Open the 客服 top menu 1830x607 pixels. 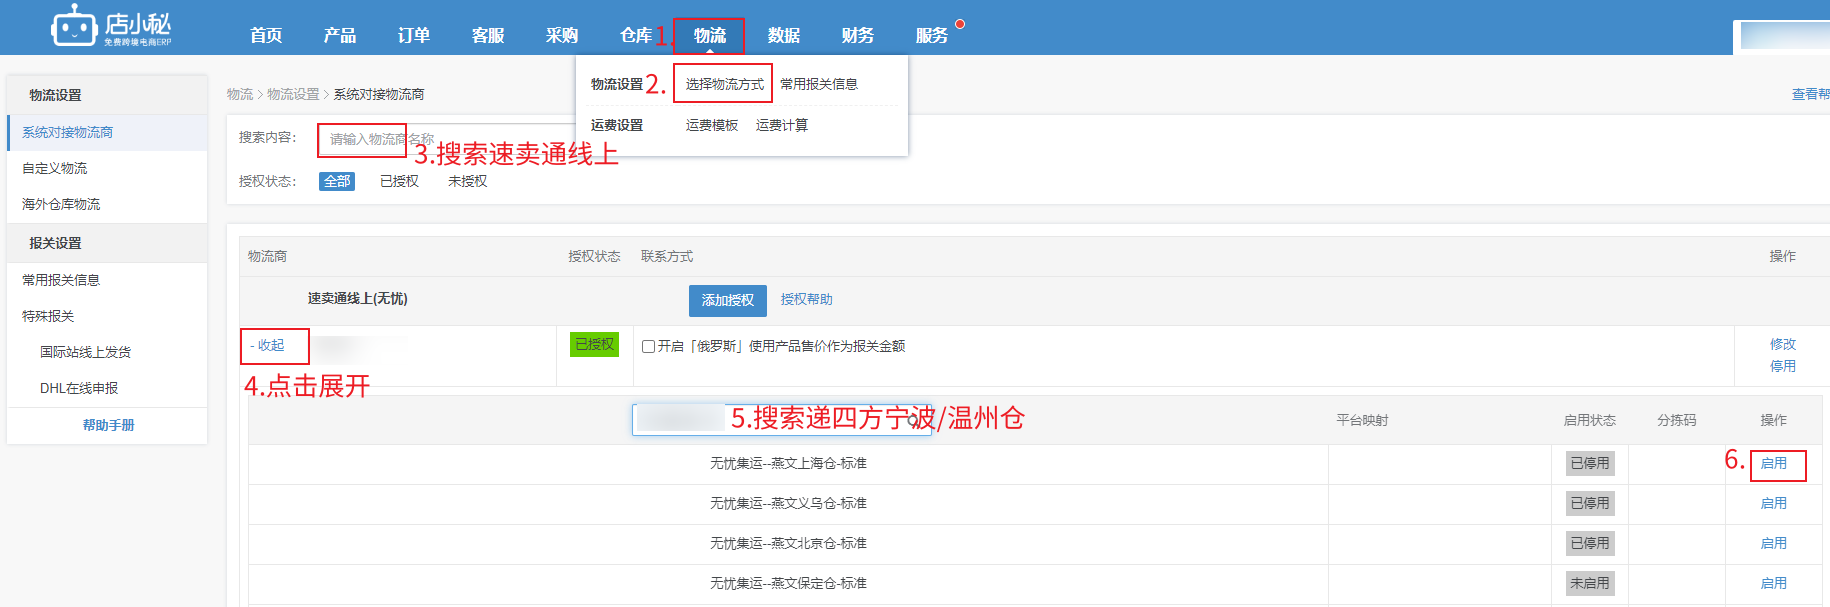tap(488, 36)
